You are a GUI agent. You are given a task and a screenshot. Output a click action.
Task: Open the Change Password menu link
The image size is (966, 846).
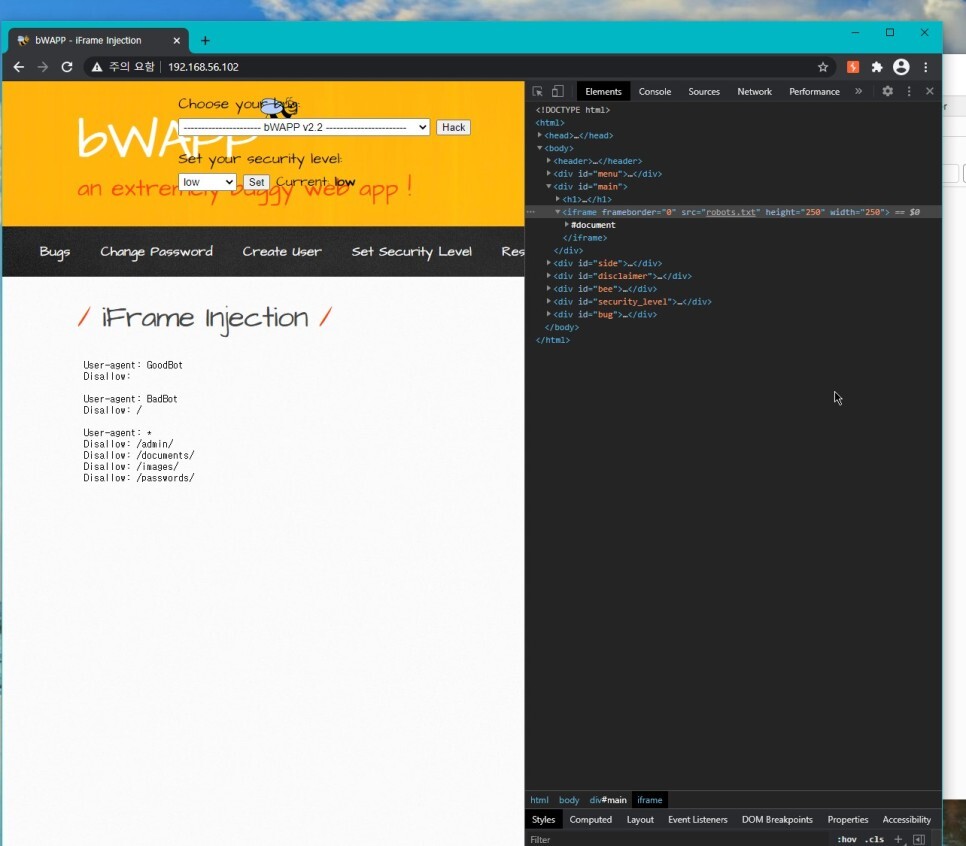click(x=156, y=252)
